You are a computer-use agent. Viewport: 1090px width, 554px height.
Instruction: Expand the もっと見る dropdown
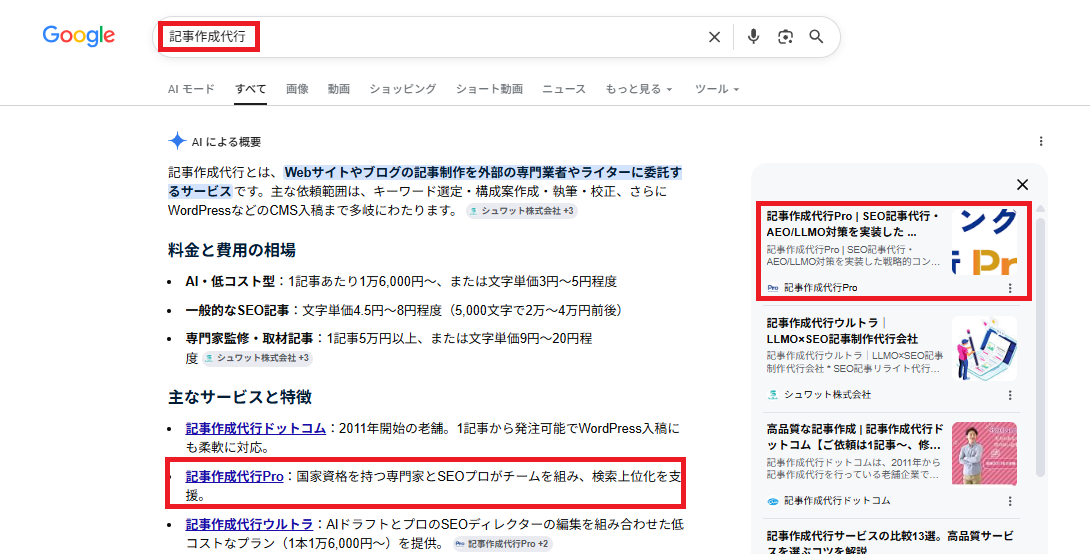coord(639,89)
